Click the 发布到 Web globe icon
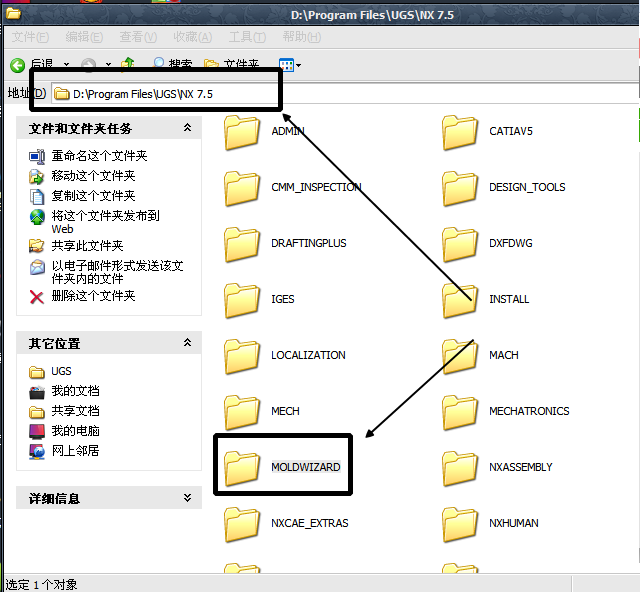This screenshot has width=640, height=592. click(37, 216)
